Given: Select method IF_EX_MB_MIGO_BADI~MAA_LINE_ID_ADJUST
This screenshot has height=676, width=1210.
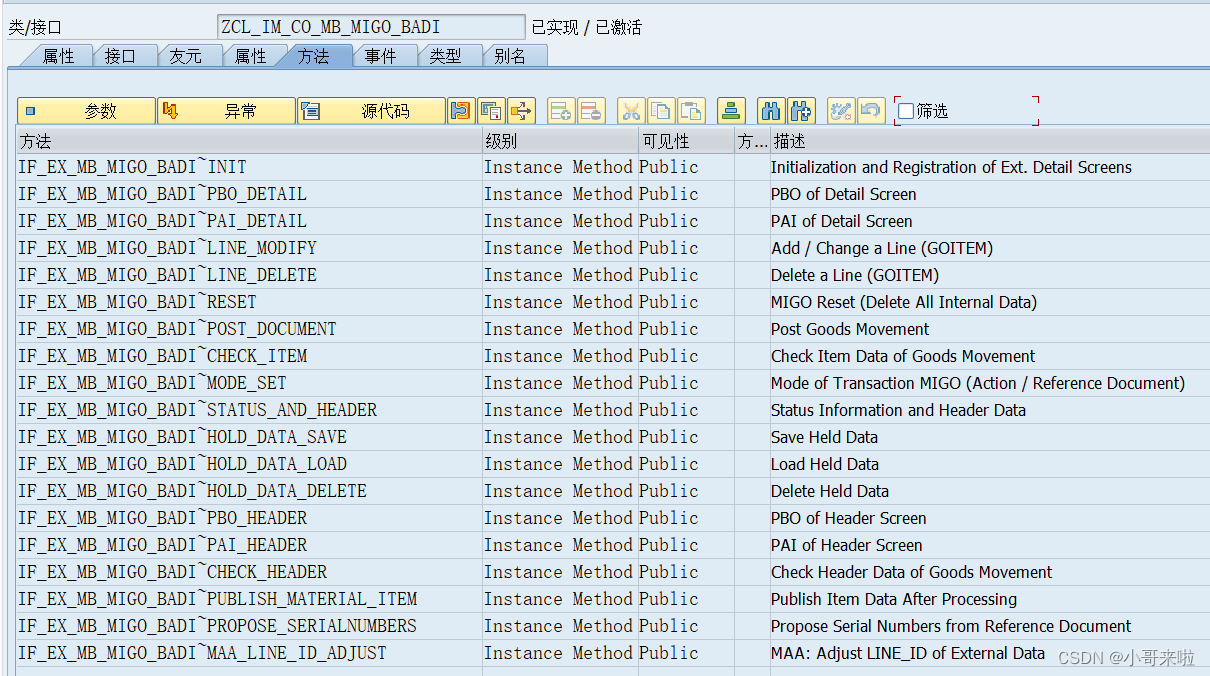Looking at the screenshot, I should pyautogui.click(x=202, y=653).
